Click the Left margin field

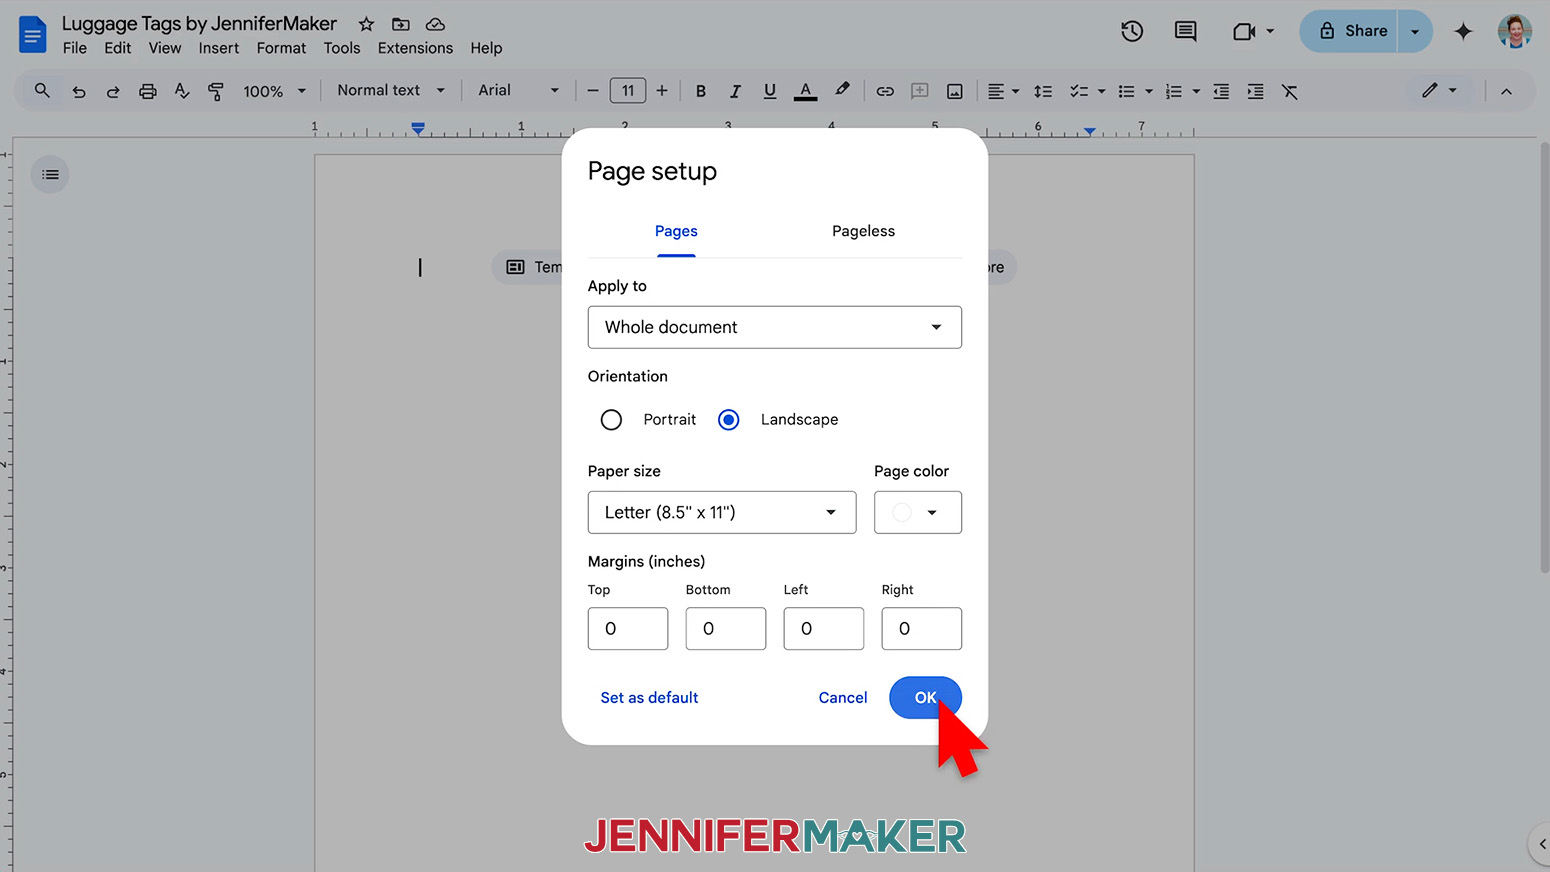(824, 629)
